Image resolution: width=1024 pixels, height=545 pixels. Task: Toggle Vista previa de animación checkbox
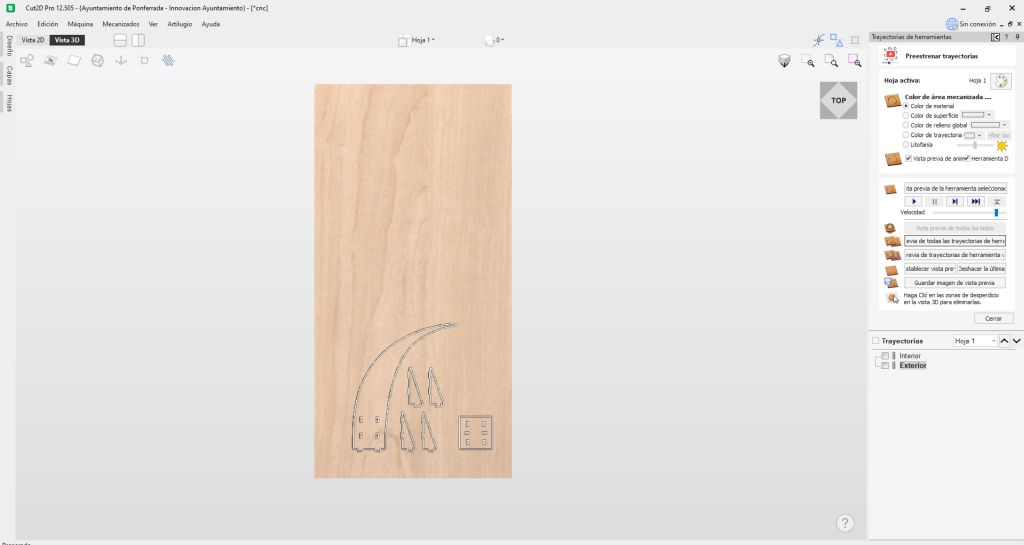tap(908, 159)
